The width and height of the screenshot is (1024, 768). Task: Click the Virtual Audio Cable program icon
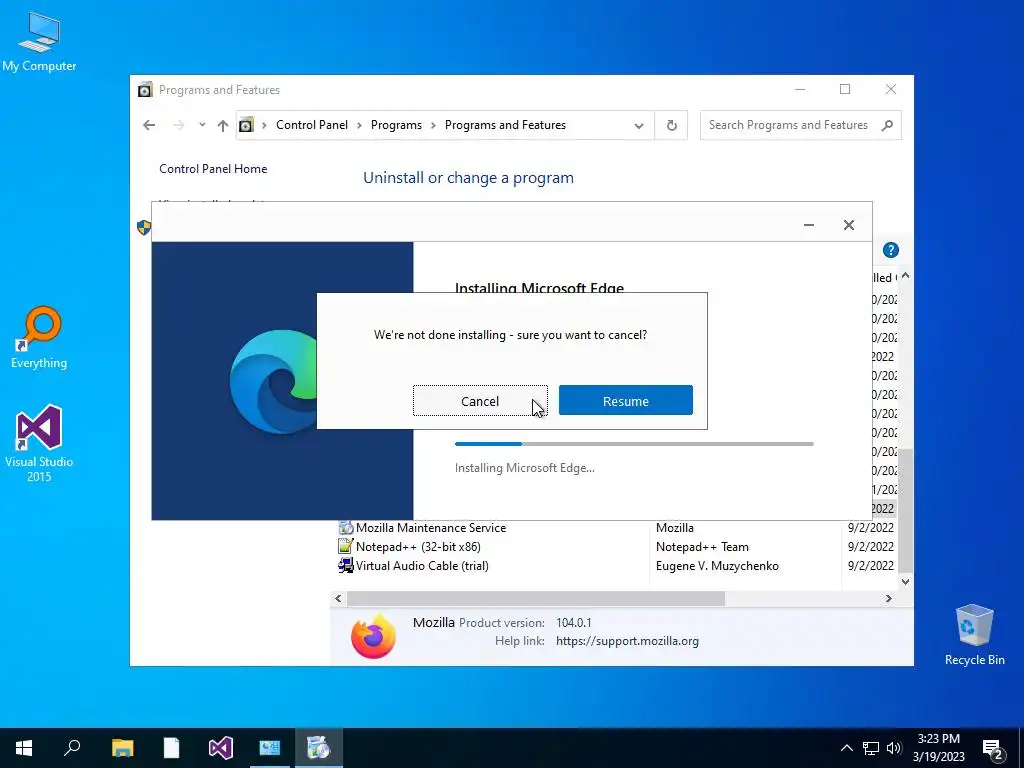point(345,565)
